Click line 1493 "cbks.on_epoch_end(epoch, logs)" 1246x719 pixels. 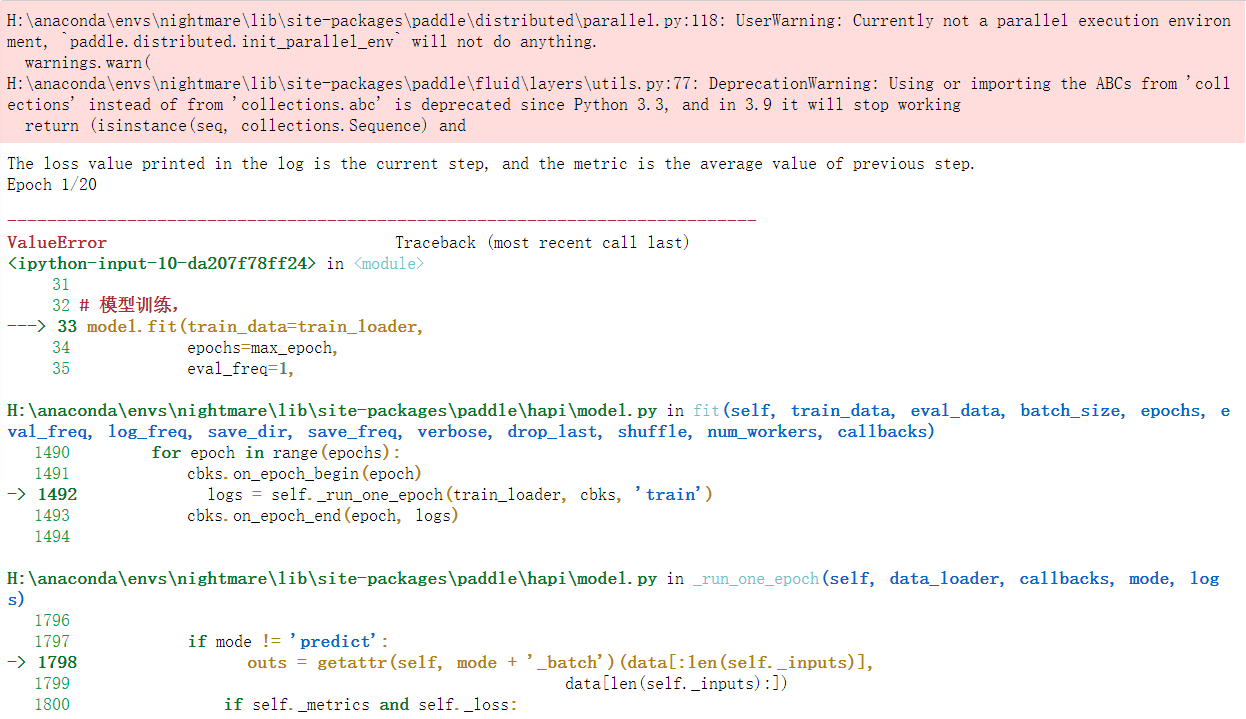click(246, 516)
